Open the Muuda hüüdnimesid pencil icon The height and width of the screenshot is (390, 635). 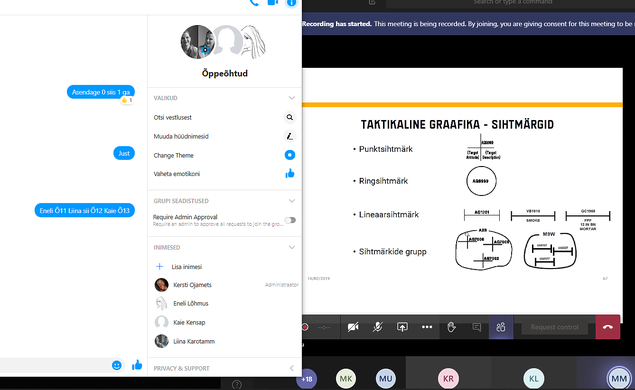(290, 136)
